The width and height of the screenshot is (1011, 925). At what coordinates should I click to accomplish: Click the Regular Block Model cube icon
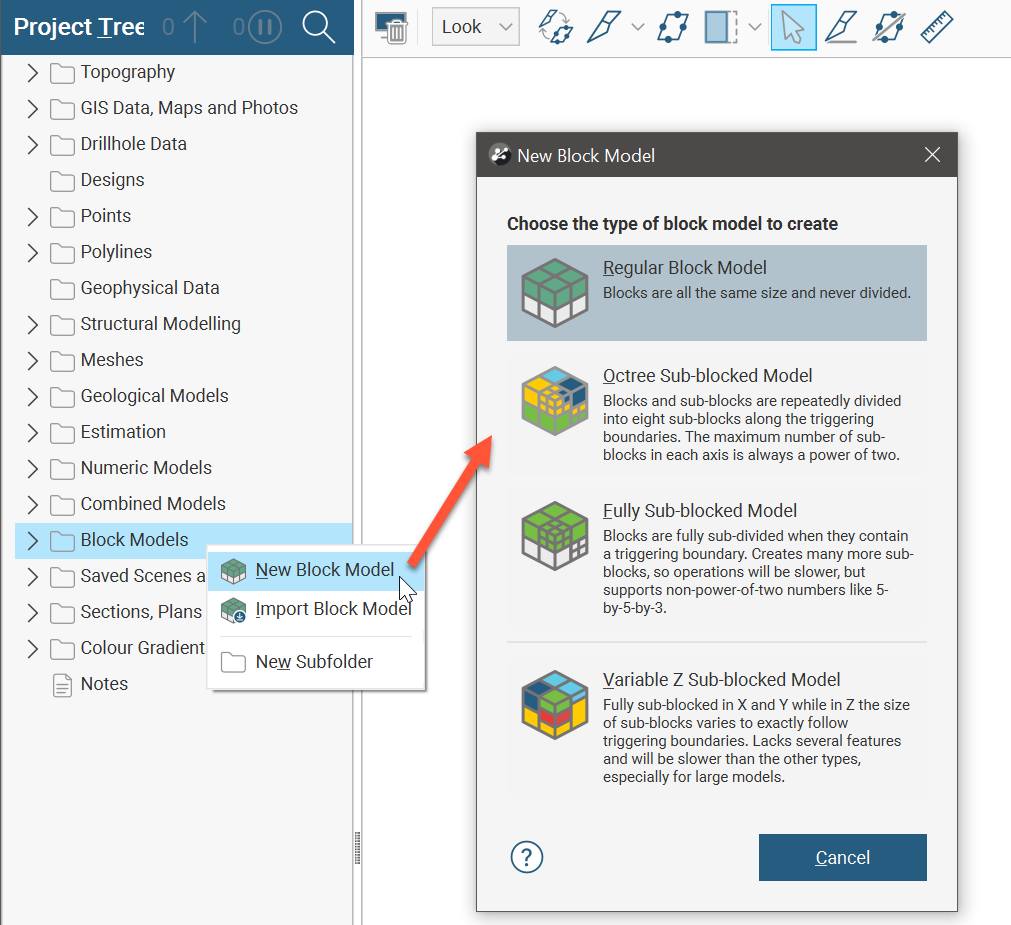[555, 293]
